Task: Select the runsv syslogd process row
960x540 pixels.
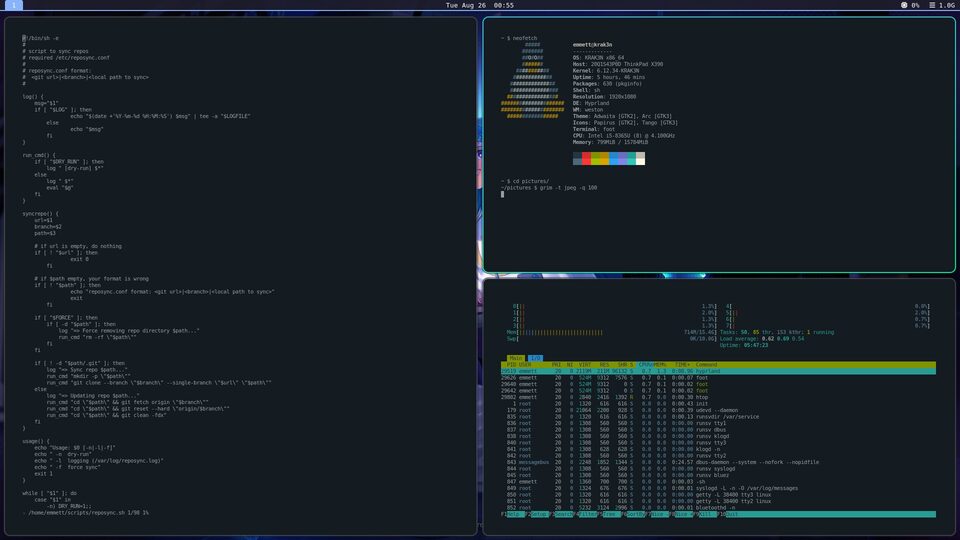Action: [x=718, y=469]
